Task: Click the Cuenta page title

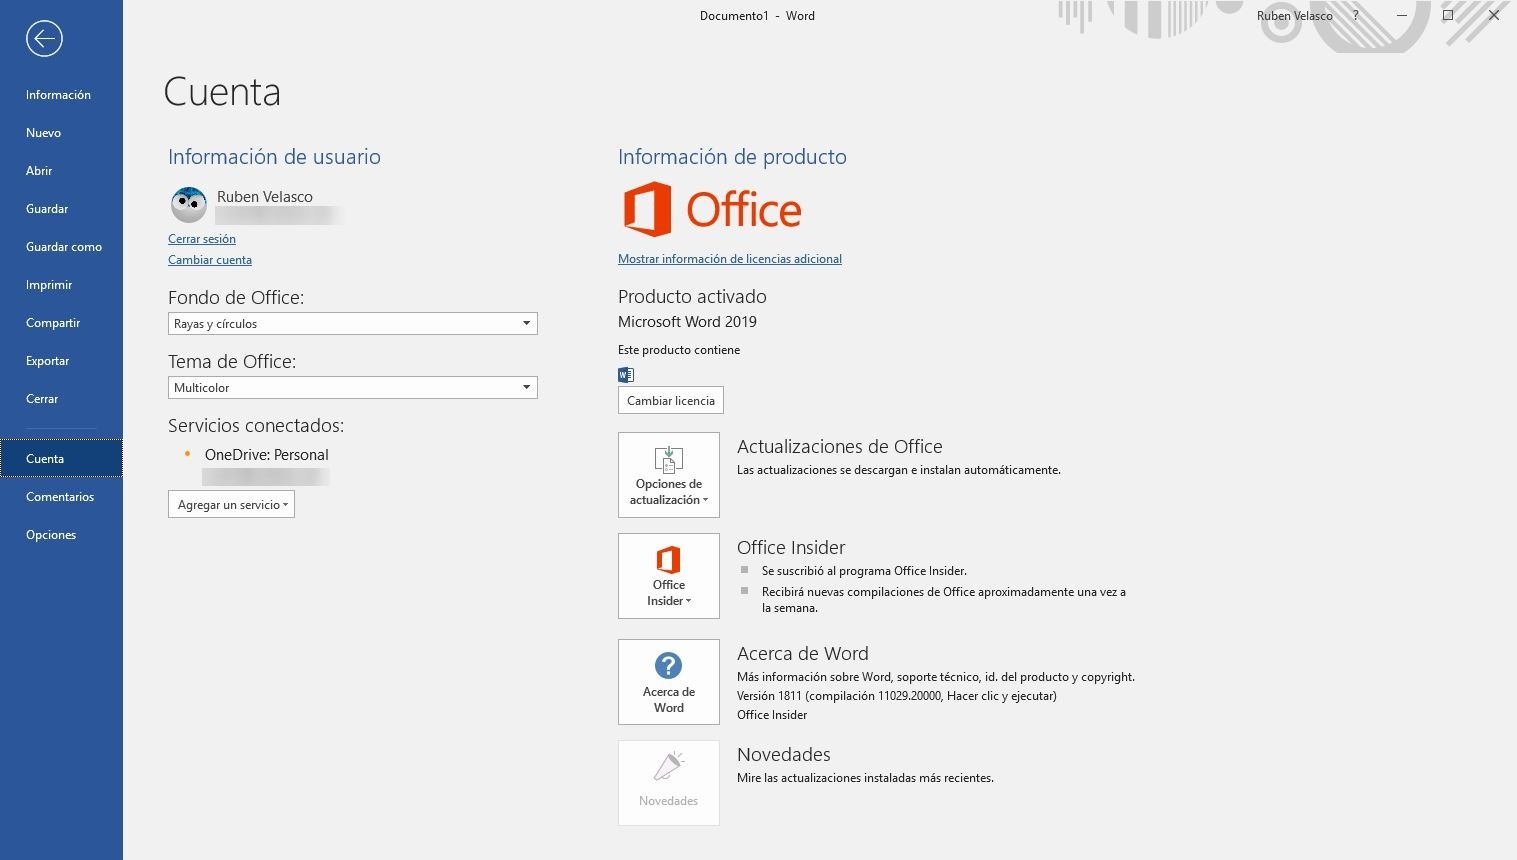Action: [222, 92]
